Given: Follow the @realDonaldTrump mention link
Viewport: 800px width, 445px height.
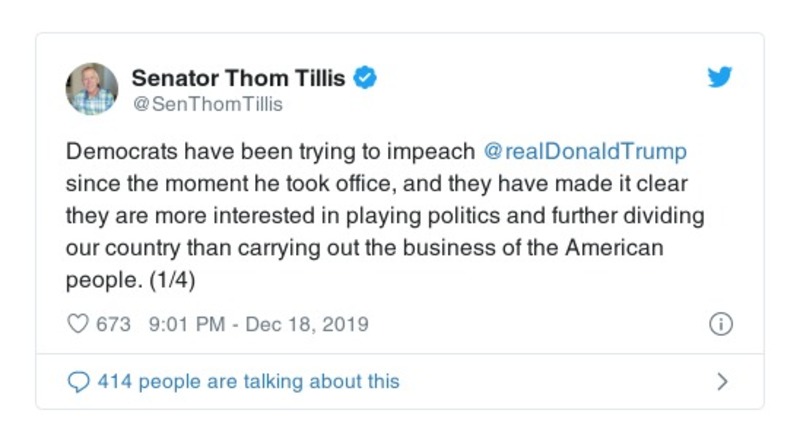Looking at the screenshot, I should coord(584,152).
